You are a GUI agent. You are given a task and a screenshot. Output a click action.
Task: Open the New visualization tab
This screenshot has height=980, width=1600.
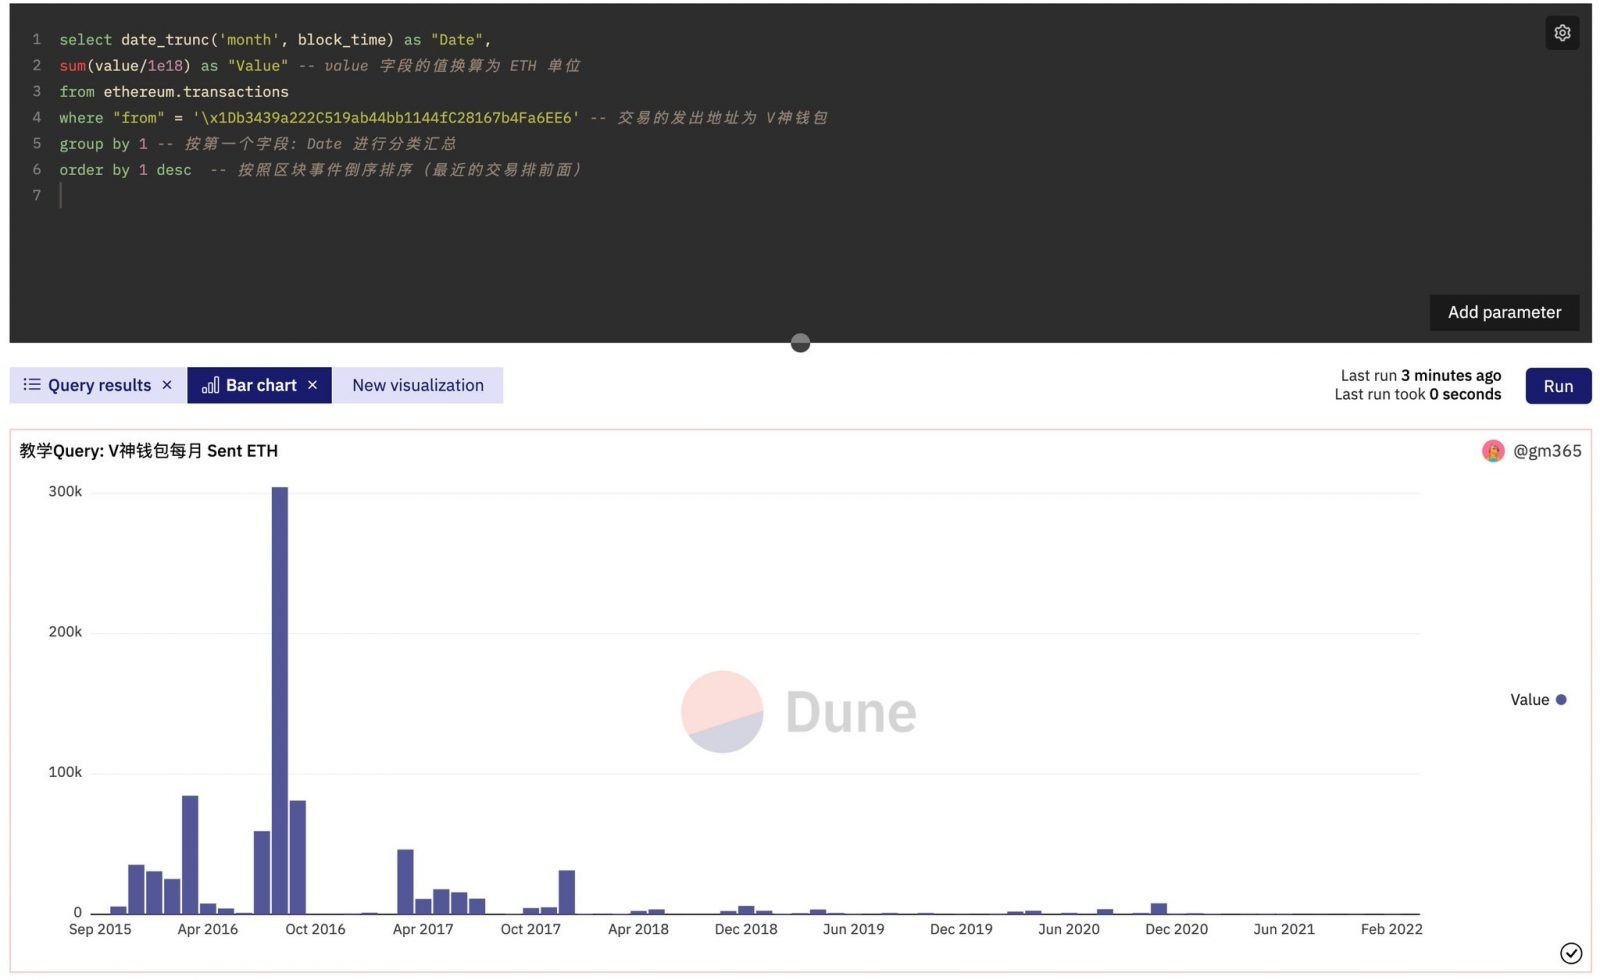click(x=418, y=385)
